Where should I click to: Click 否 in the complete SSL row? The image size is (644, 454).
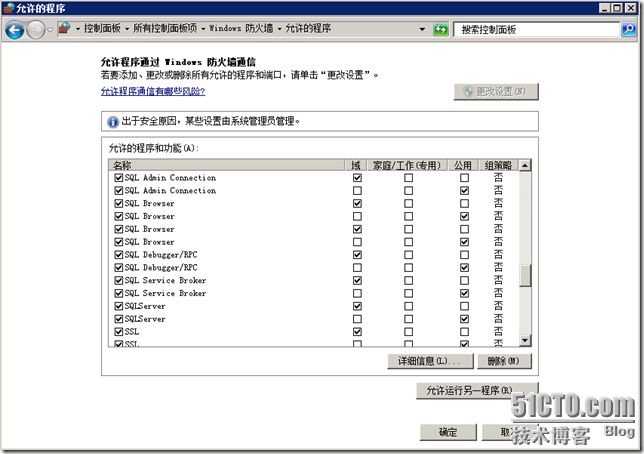pos(498,332)
